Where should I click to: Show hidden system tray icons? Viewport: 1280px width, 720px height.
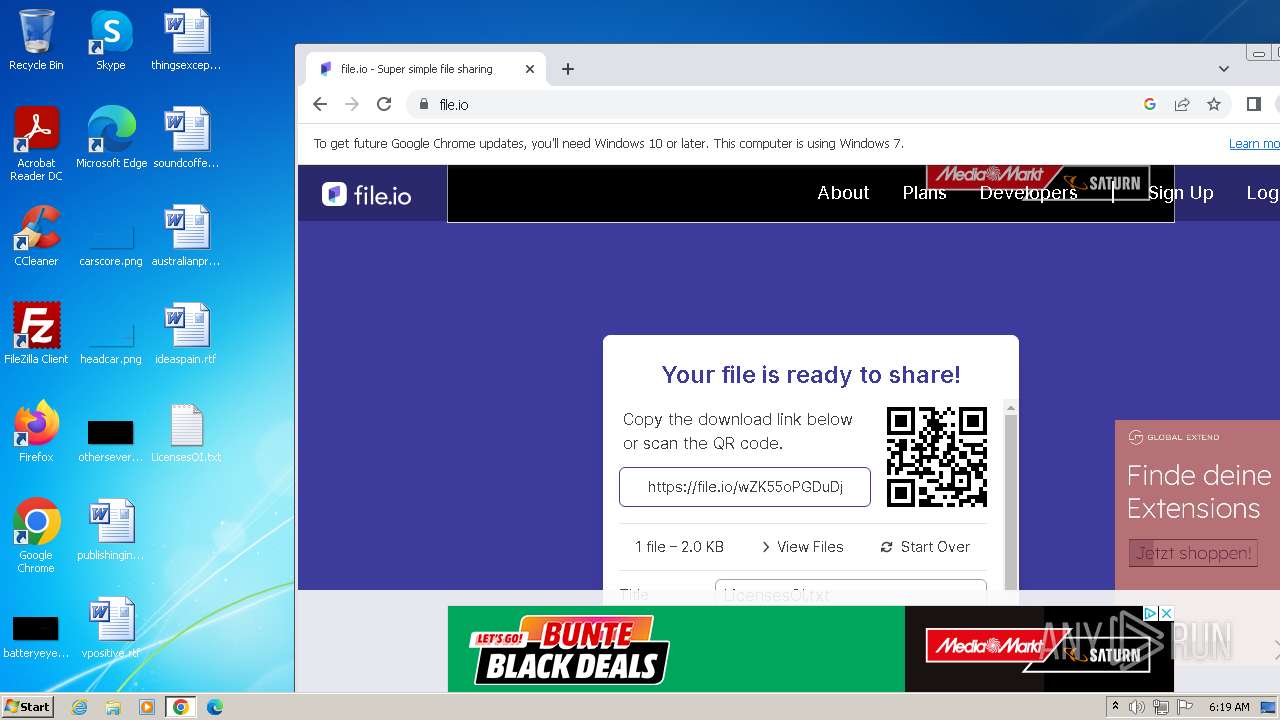[1116, 707]
